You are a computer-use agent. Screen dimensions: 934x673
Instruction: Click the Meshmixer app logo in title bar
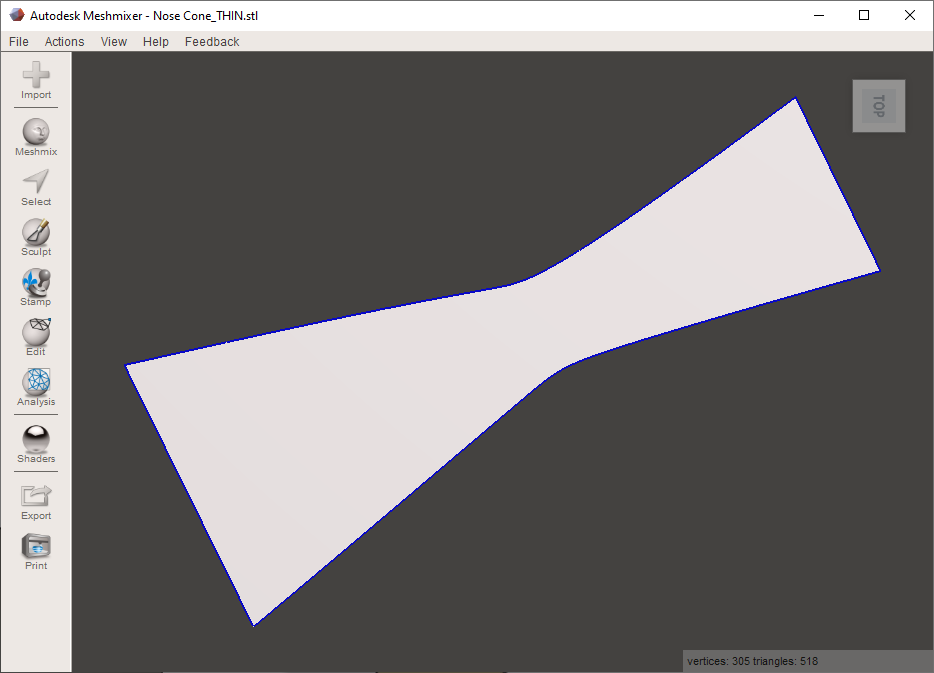click(17, 15)
